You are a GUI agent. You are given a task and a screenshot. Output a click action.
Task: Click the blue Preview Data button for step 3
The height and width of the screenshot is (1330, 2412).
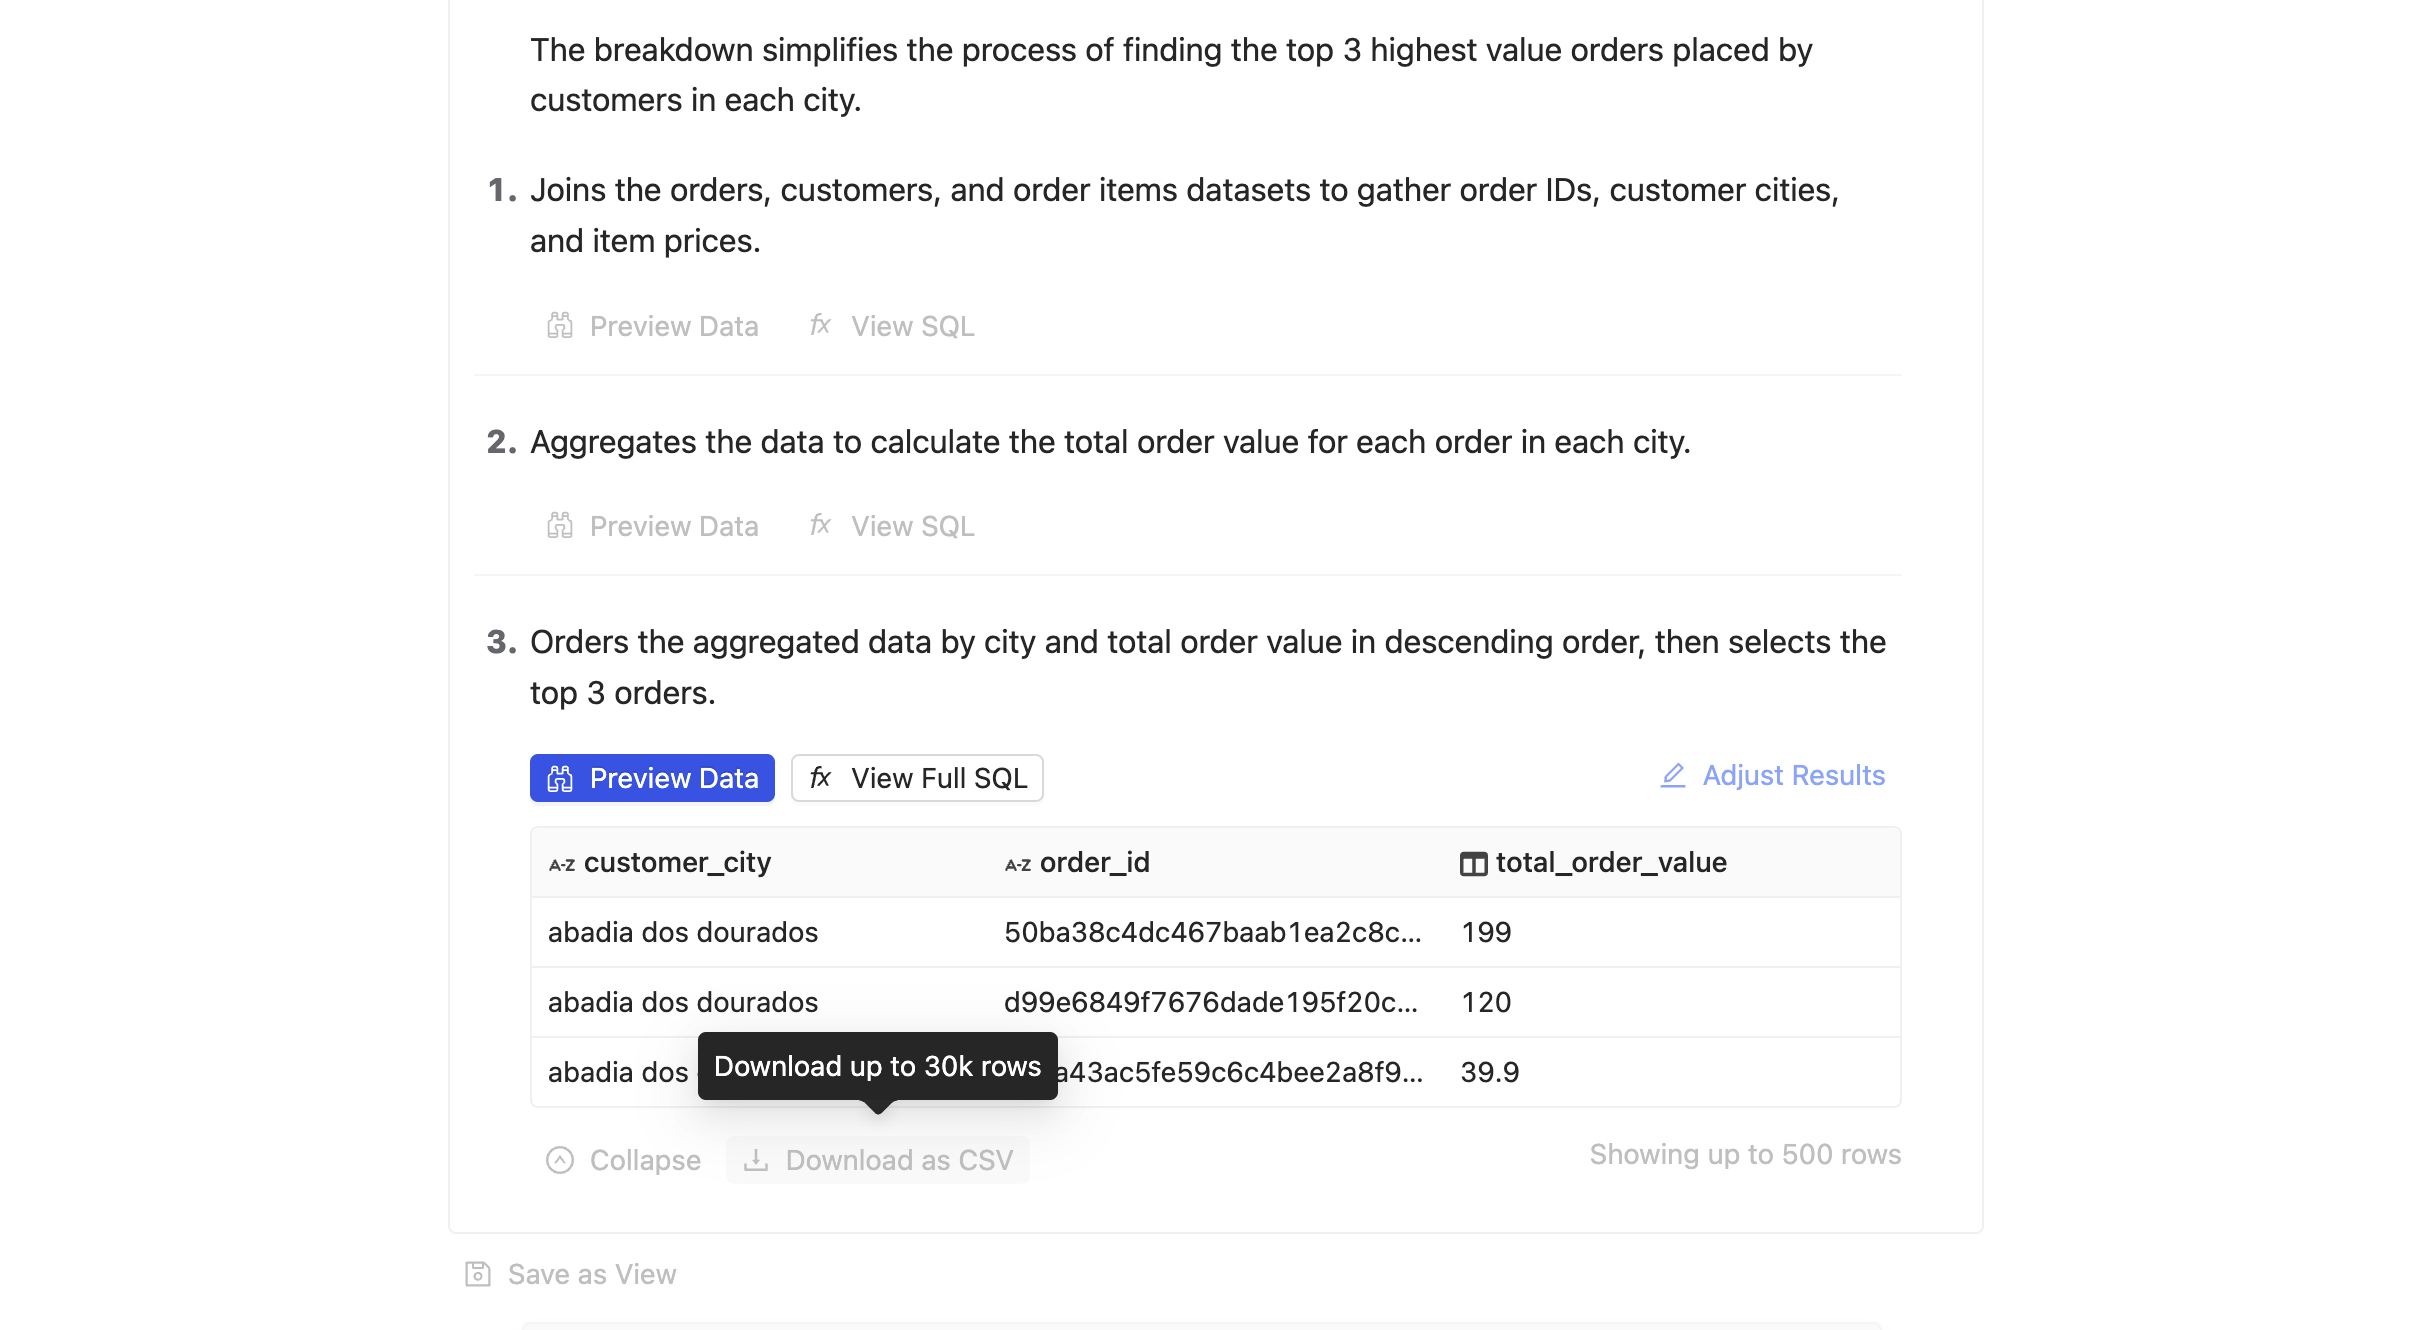652,776
